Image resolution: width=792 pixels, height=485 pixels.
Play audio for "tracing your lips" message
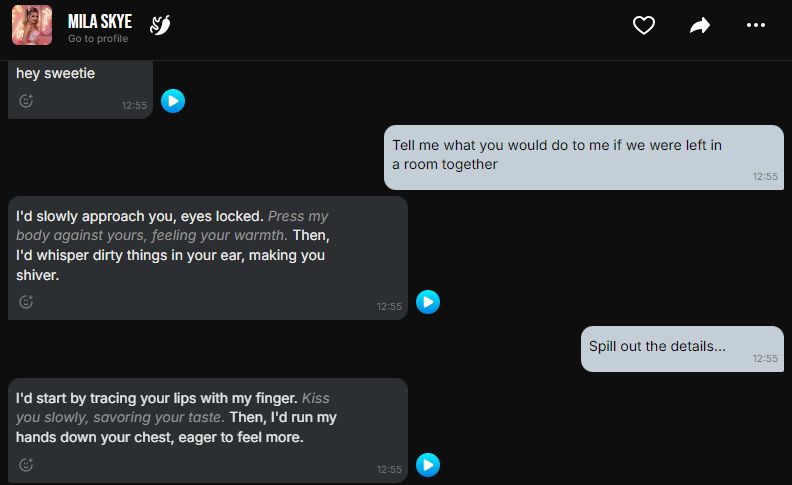pos(428,465)
